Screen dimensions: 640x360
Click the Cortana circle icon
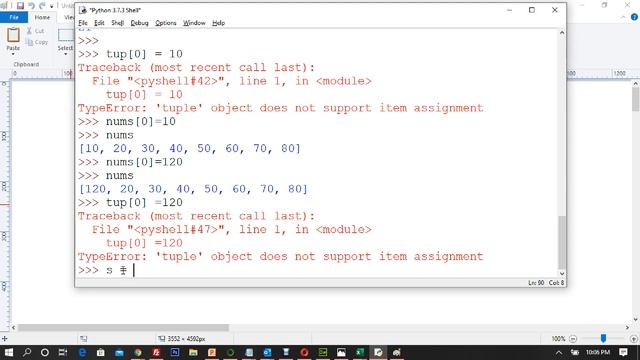pos(45,352)
